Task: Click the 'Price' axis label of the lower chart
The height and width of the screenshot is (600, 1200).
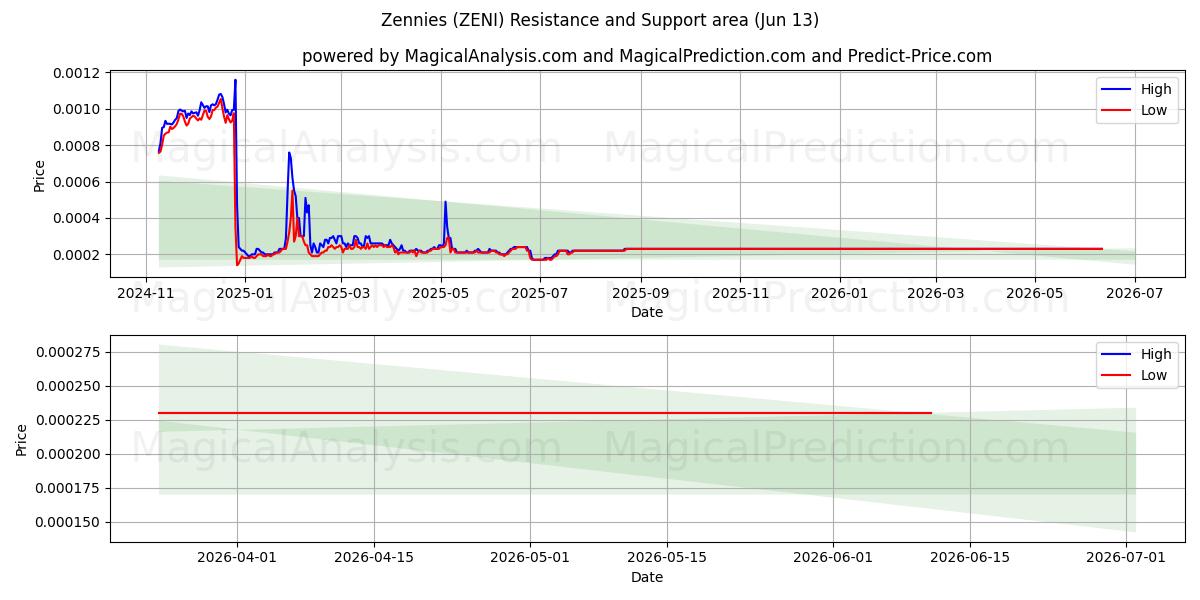Action: [x=22, y=439]
